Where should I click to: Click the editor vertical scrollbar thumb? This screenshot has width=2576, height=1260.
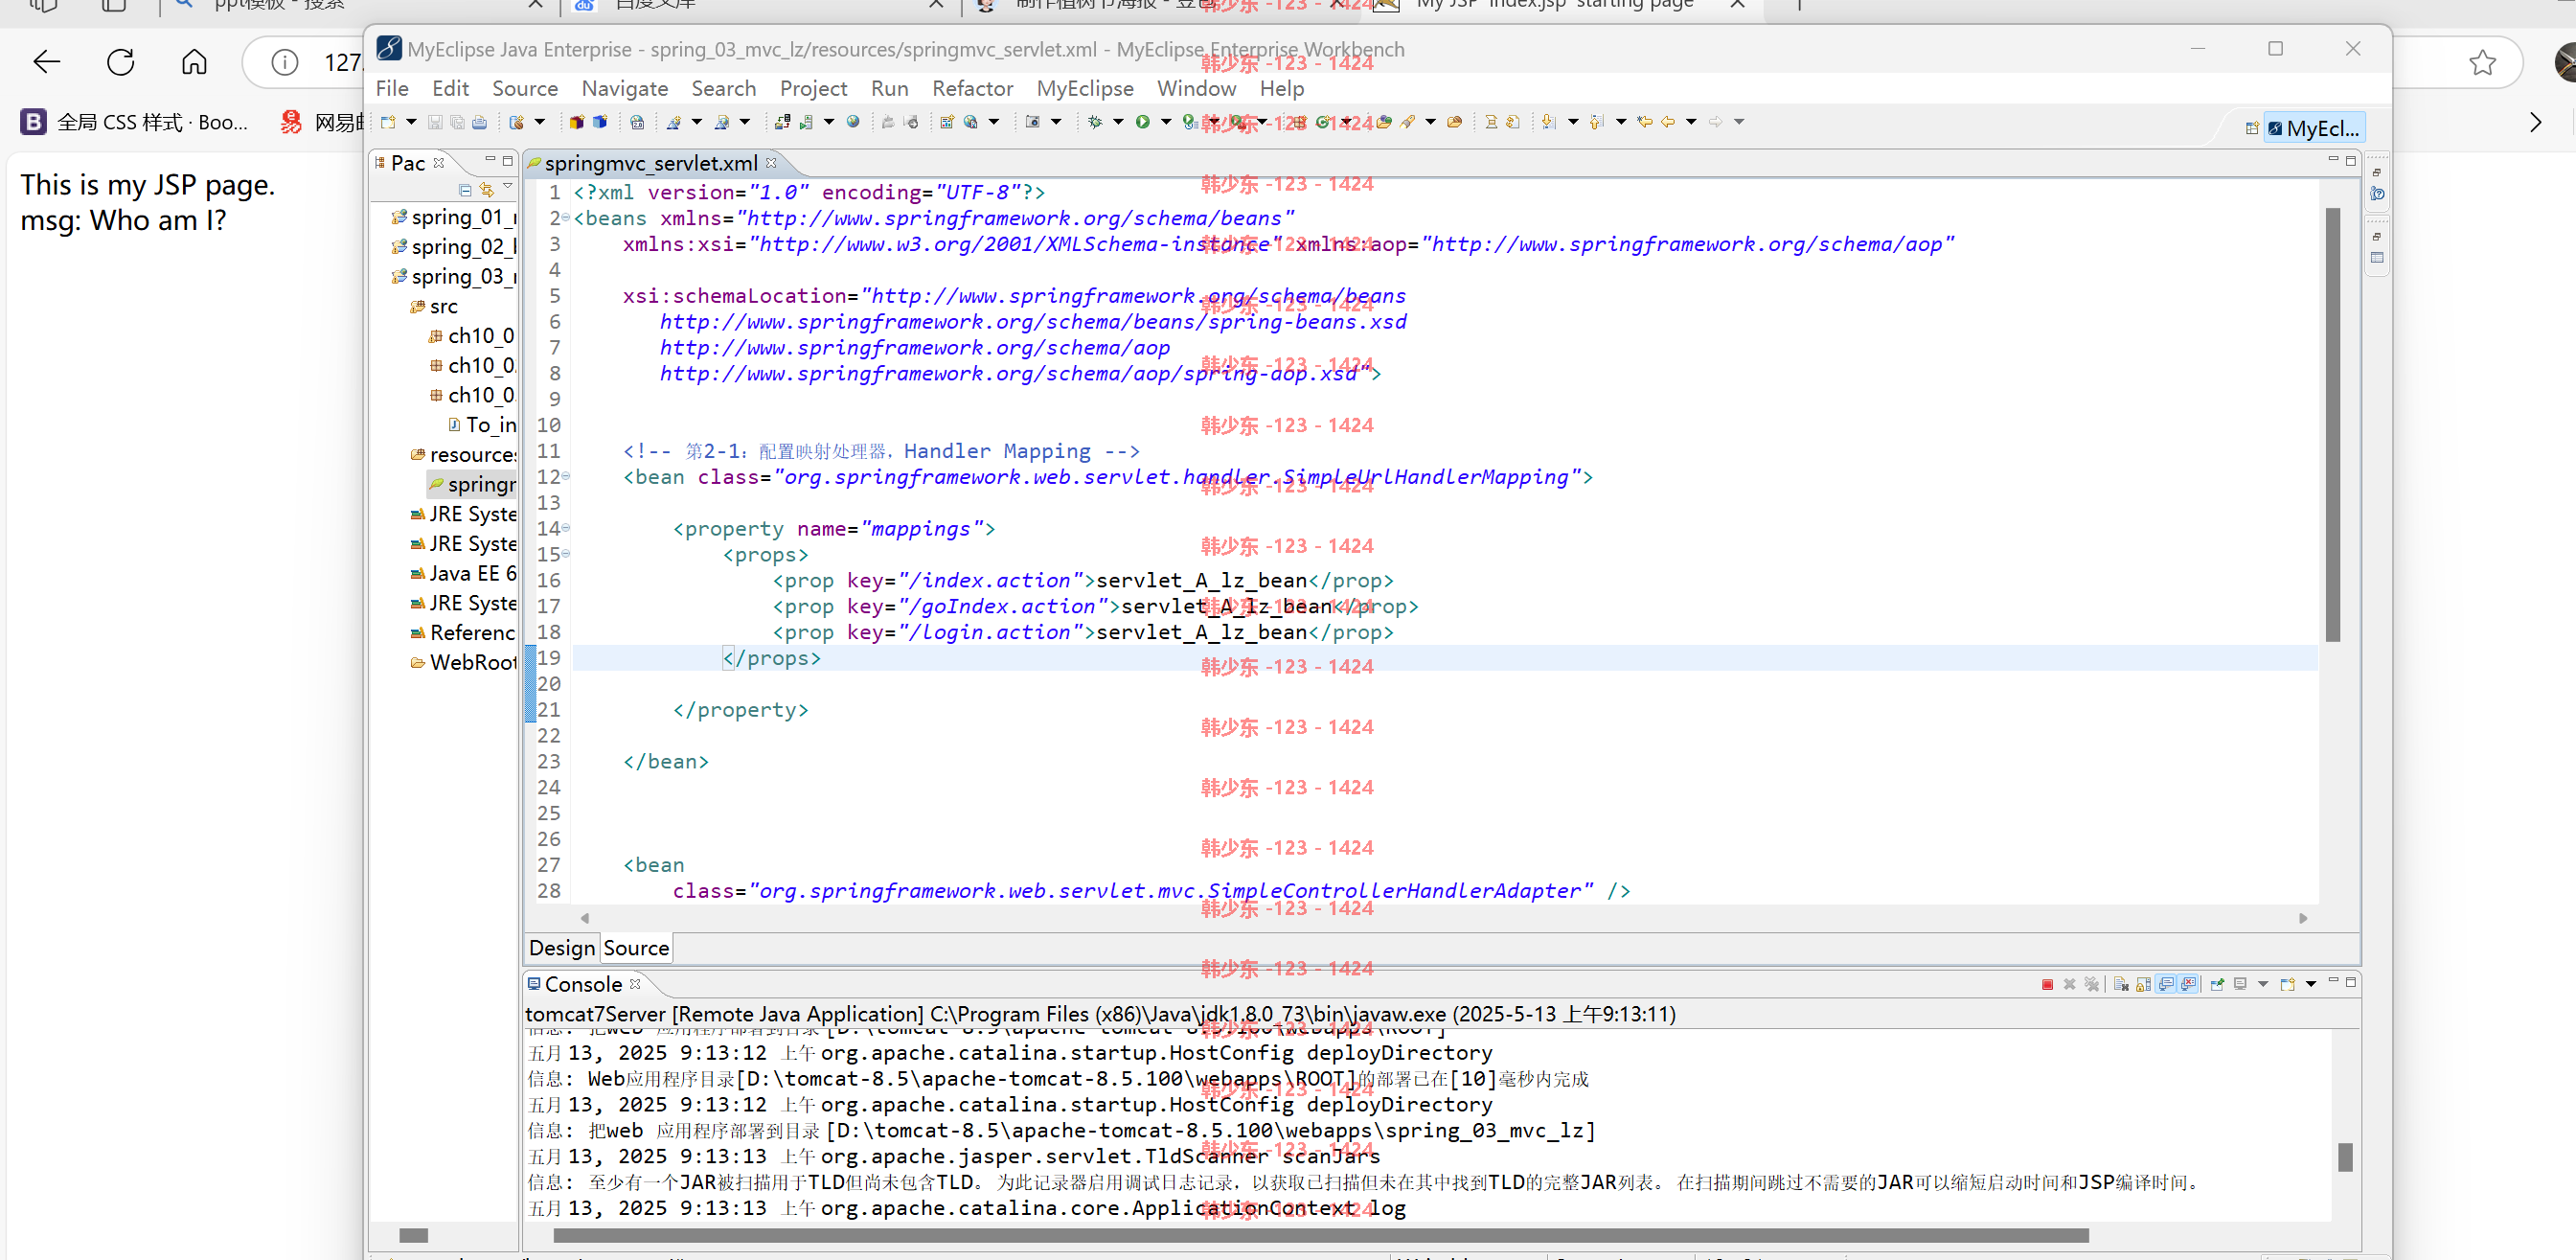click(x=2333, y=425)
